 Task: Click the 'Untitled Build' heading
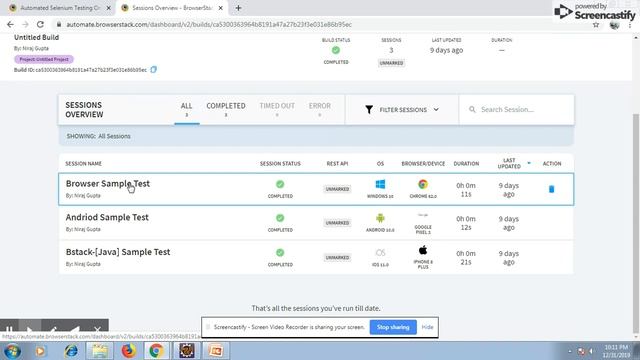(x=36, y=37)
